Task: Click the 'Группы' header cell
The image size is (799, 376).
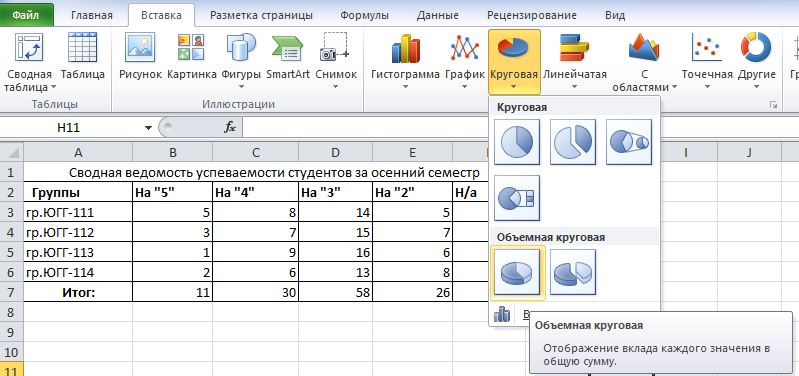Action: tap(78, 193)
